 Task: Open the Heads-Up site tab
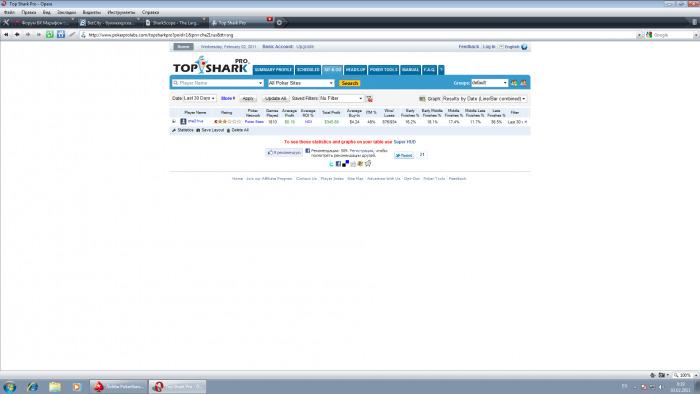tap(355, 70)
